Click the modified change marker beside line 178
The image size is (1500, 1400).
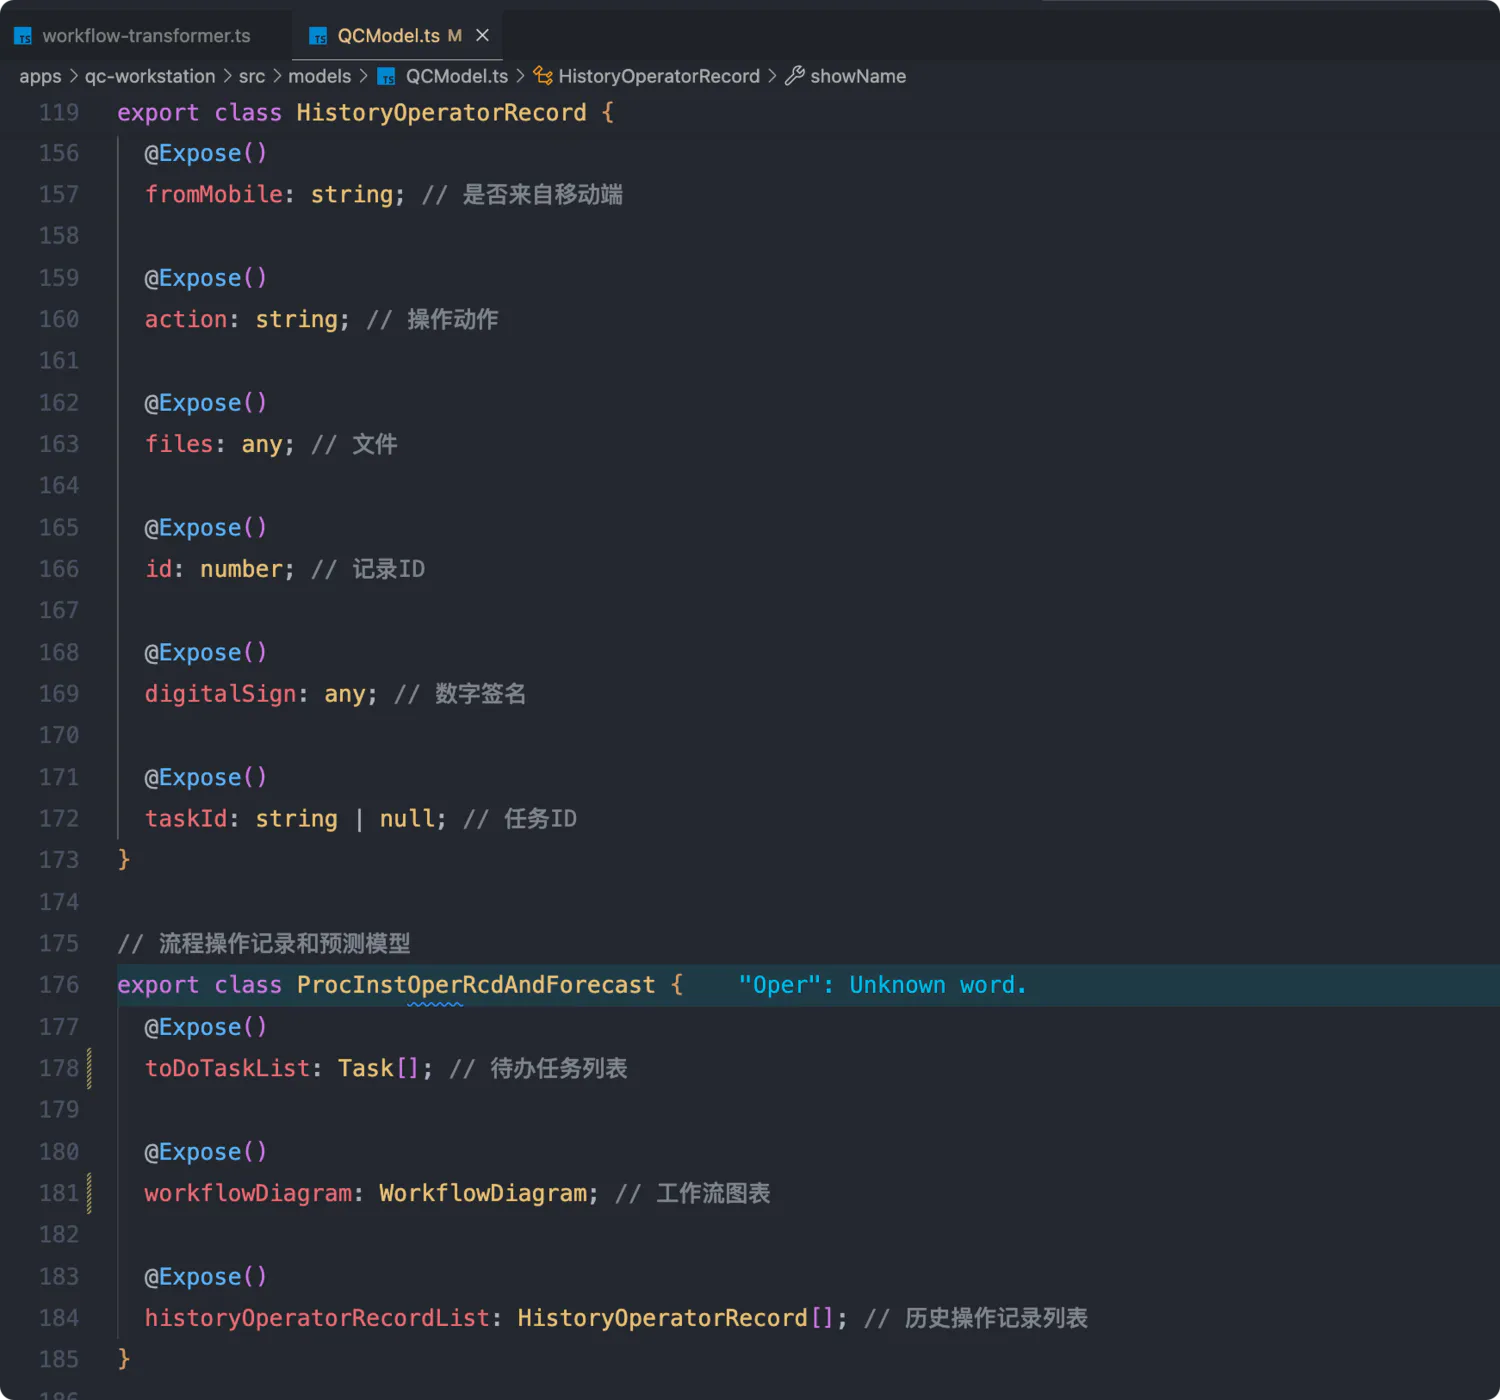pos(90,1068)
